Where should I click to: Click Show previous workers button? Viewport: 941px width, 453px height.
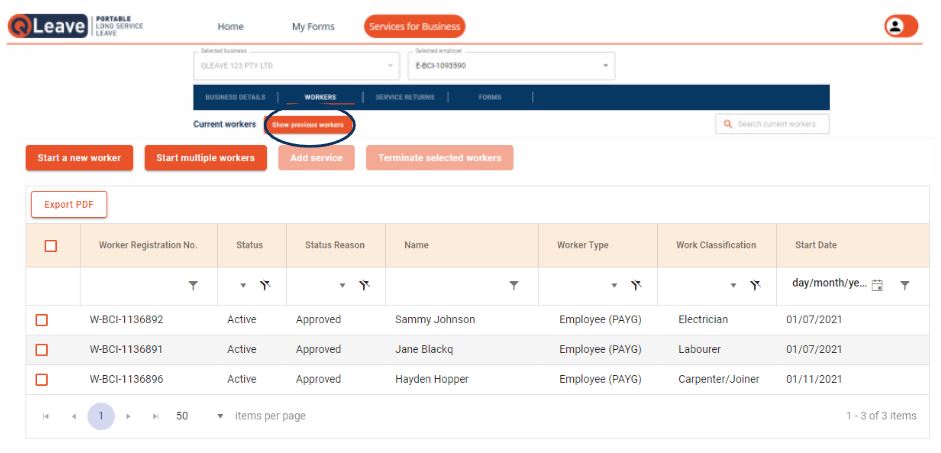(308, 125)
